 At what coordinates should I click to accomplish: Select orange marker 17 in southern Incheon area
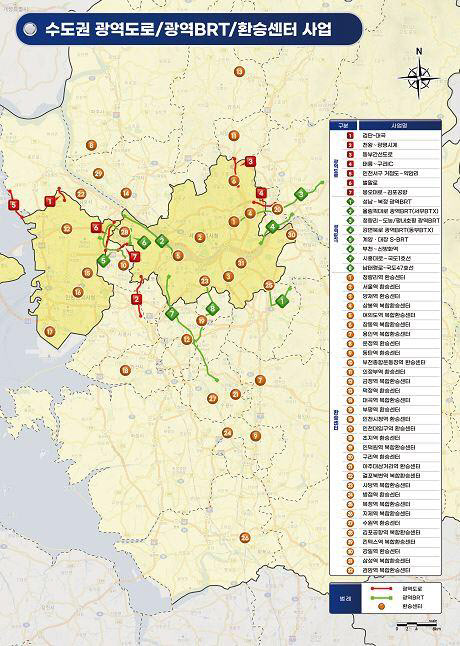pos(49,331)
